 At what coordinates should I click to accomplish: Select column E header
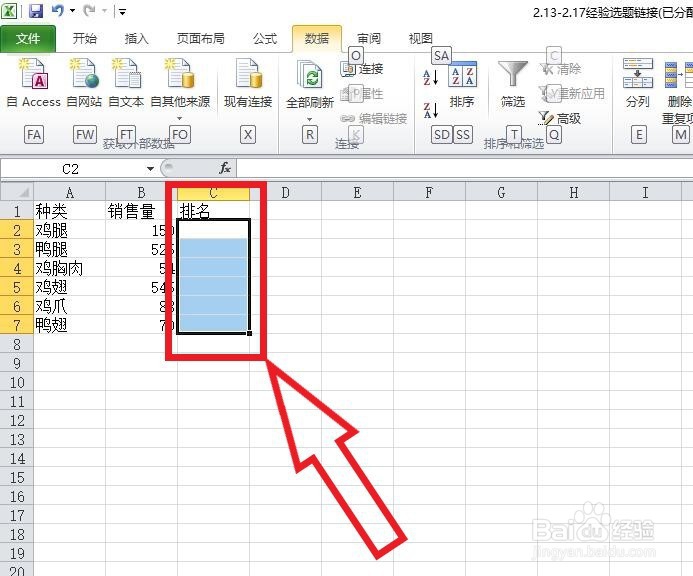click(357, 193)
